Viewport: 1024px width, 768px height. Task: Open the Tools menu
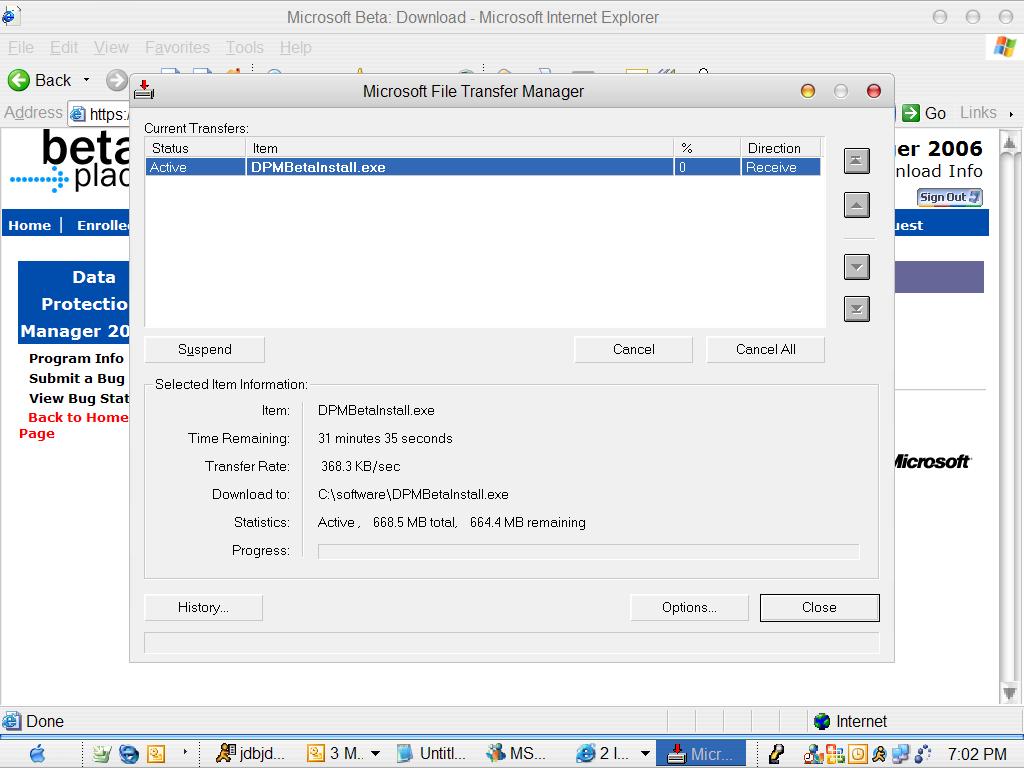pyautogui.click(x=245, y=48)
